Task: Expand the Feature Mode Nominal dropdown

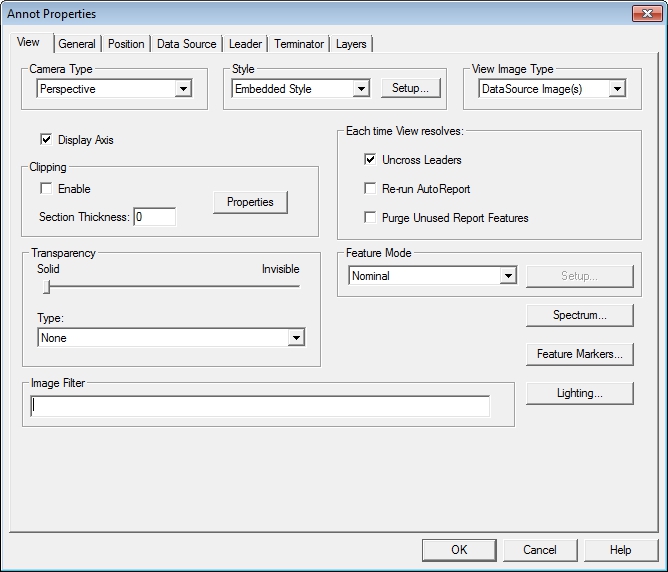Action: pos(508,276)
